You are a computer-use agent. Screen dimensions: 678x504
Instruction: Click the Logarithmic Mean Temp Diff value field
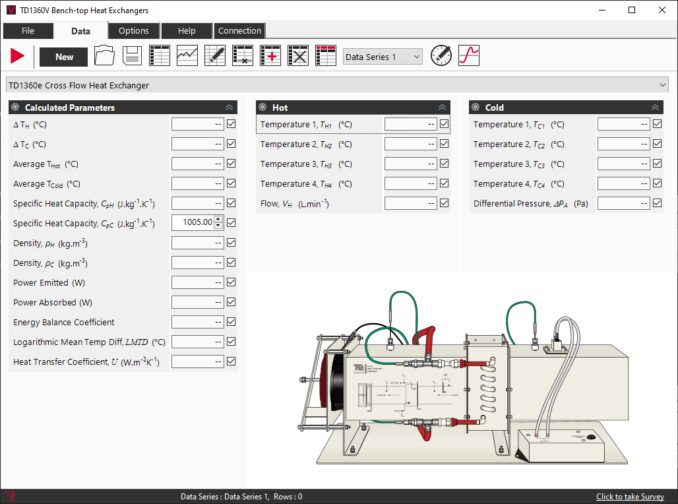[198, 342]
